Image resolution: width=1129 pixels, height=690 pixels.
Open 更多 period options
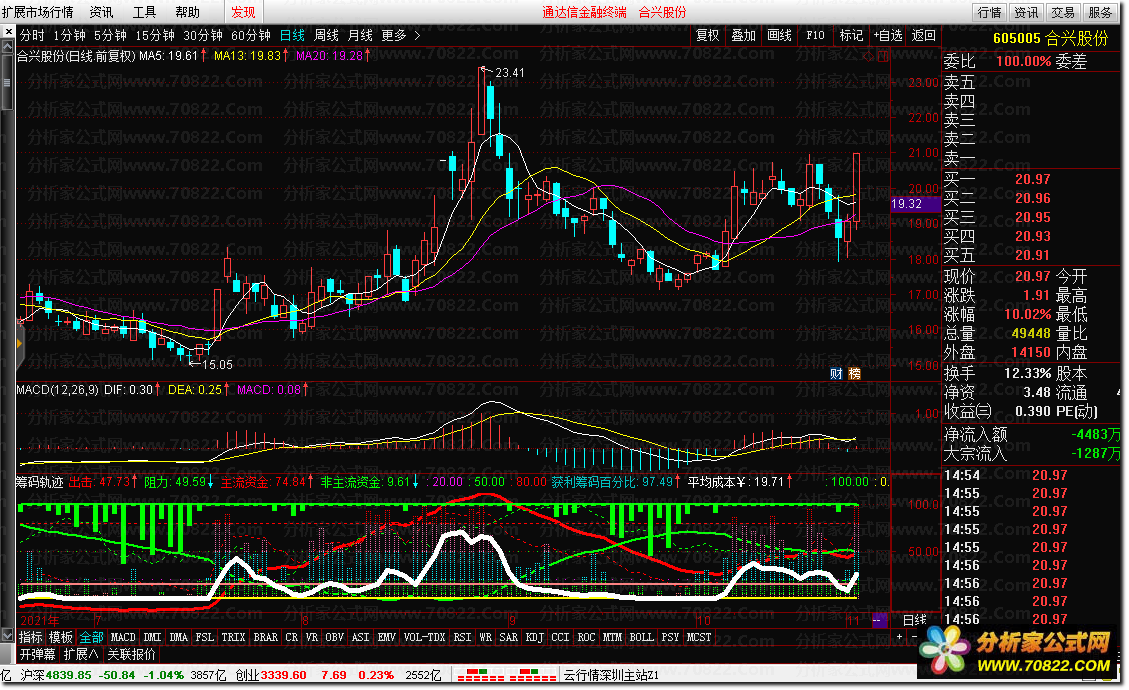coord(394,35)
